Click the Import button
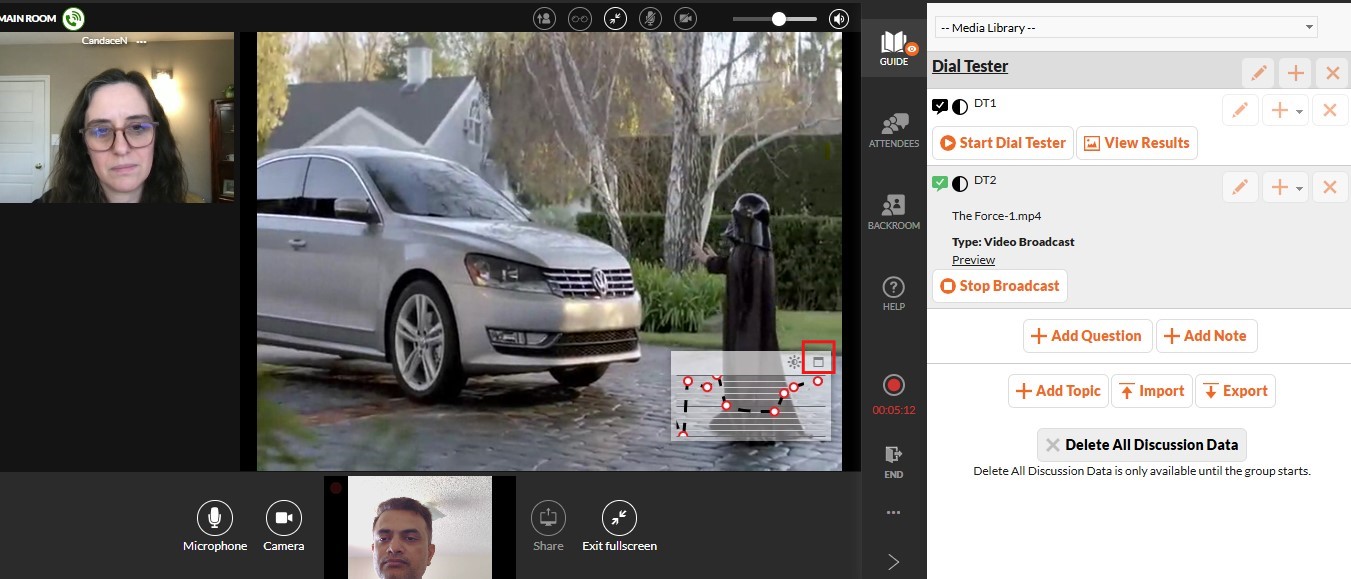This screenshot has width=1351, height=579. point(1151,391)
